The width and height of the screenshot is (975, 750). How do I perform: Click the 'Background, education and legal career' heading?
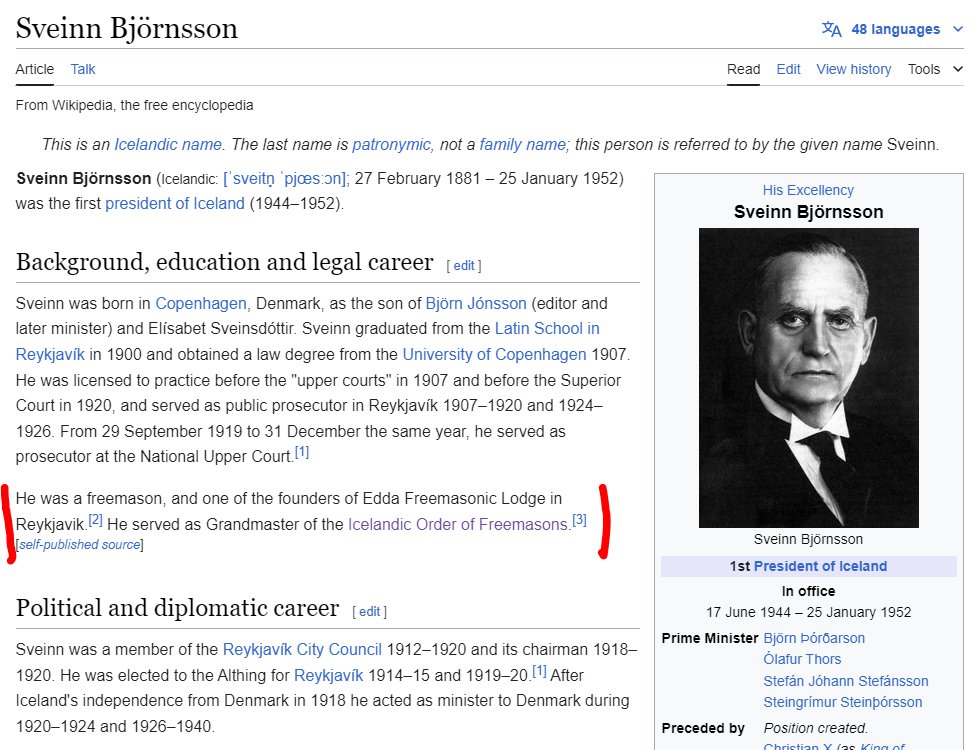coord(224,262)
